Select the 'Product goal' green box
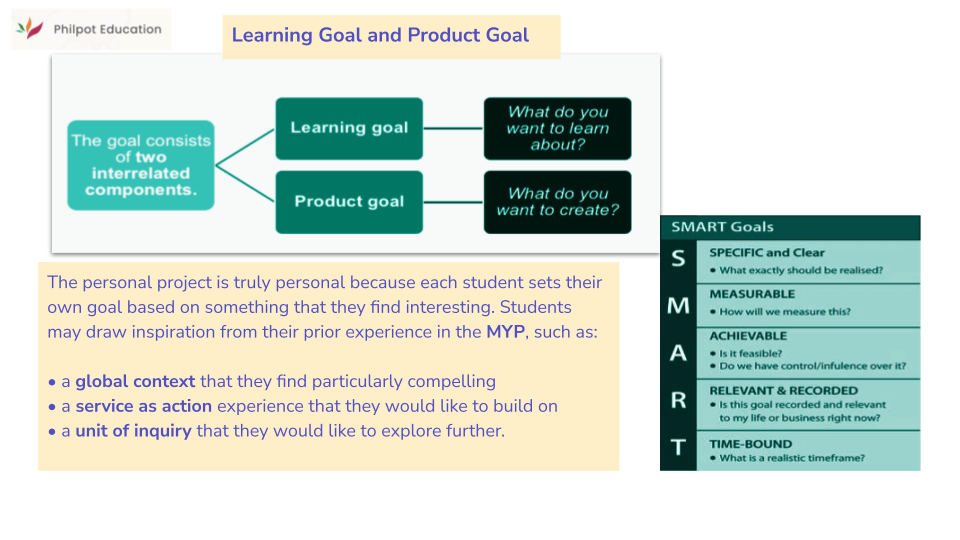960x540 pixels. coord(349,202)
